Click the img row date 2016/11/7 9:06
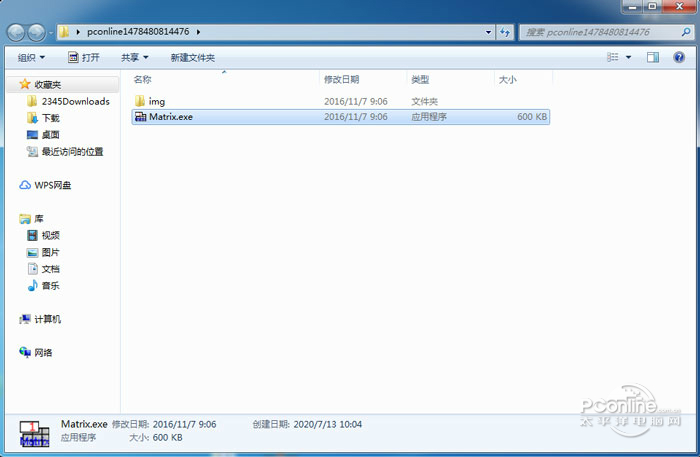The image size is (700, 457). pyautogui.click(x=355, y=102)
